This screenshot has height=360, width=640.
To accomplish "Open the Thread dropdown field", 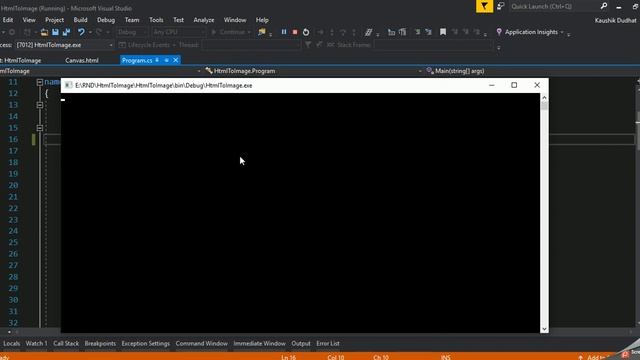I will pyautogui.click(x=251, y=45).
